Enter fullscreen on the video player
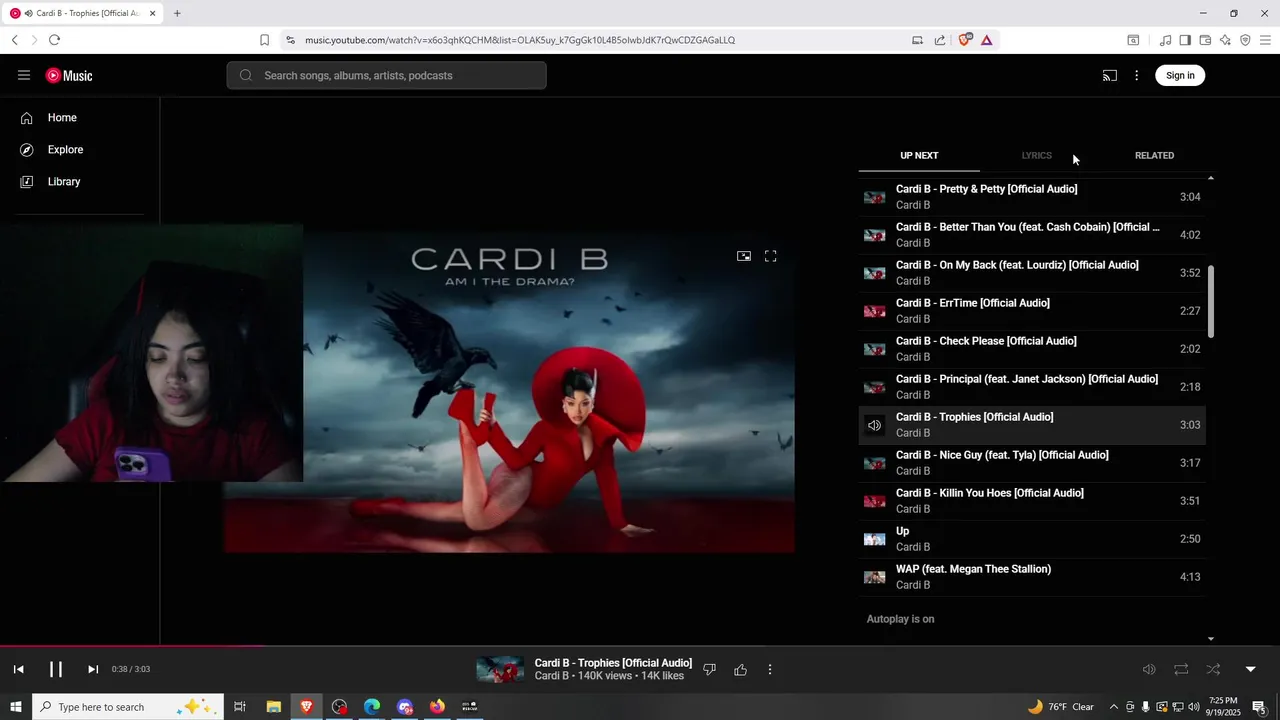1280x720 pixels. tap(770, 256)
